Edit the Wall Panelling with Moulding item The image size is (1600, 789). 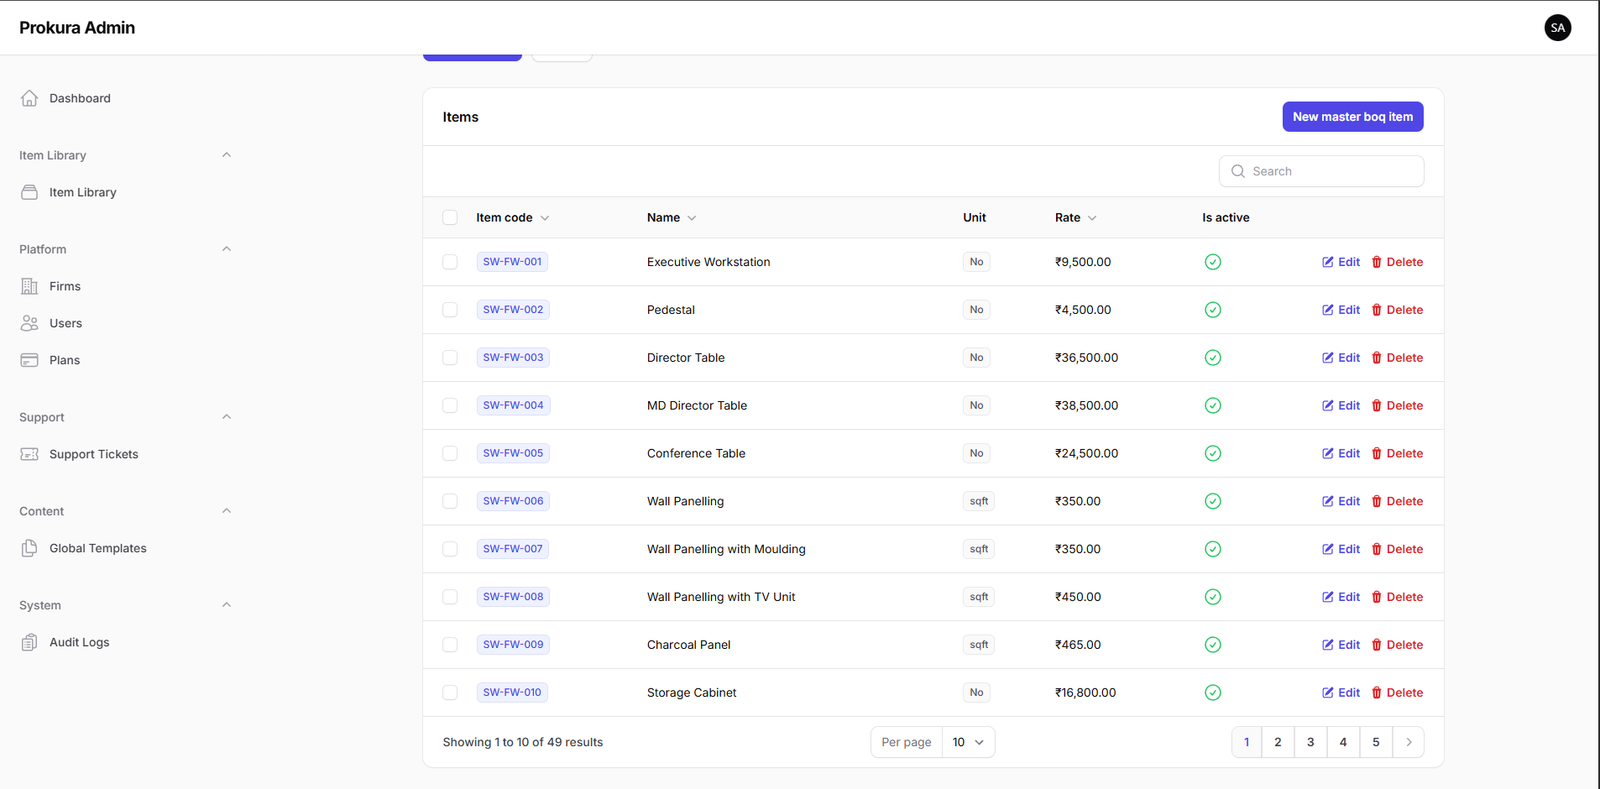(1341, 549)
